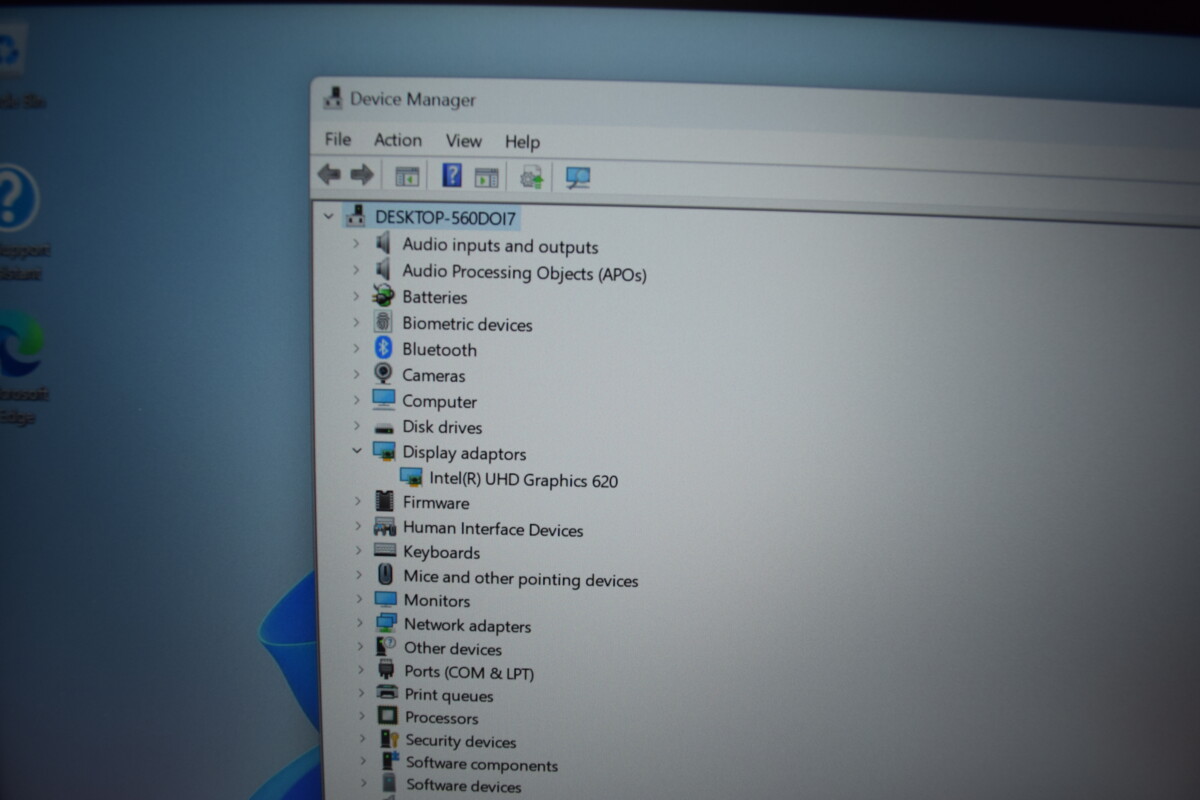Expand the Monitors category

358,599
